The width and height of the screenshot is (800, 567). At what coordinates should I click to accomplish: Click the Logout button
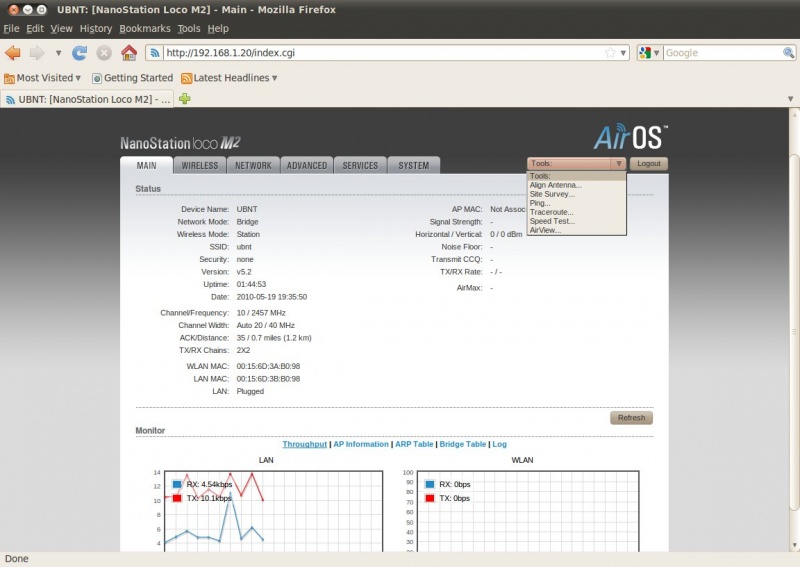648,163
